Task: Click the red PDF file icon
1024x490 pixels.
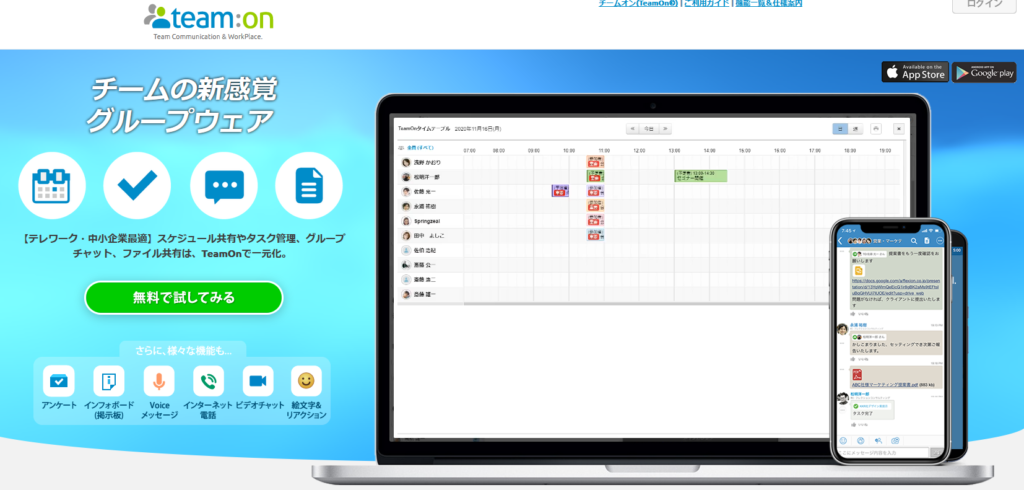Action: click(856, 375)
